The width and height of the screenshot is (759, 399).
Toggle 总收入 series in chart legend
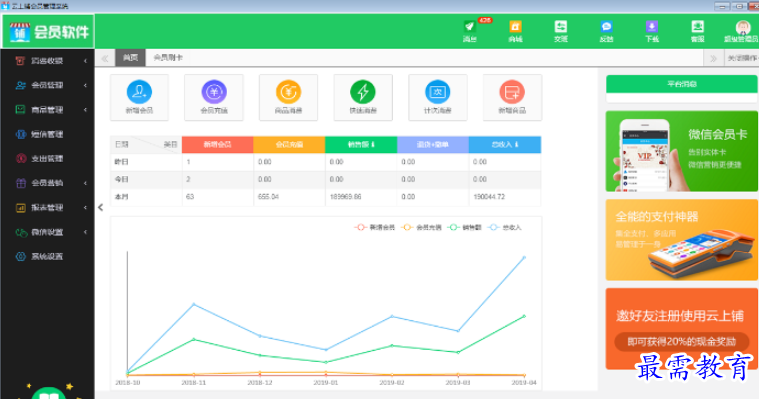(x=505, y=227)
